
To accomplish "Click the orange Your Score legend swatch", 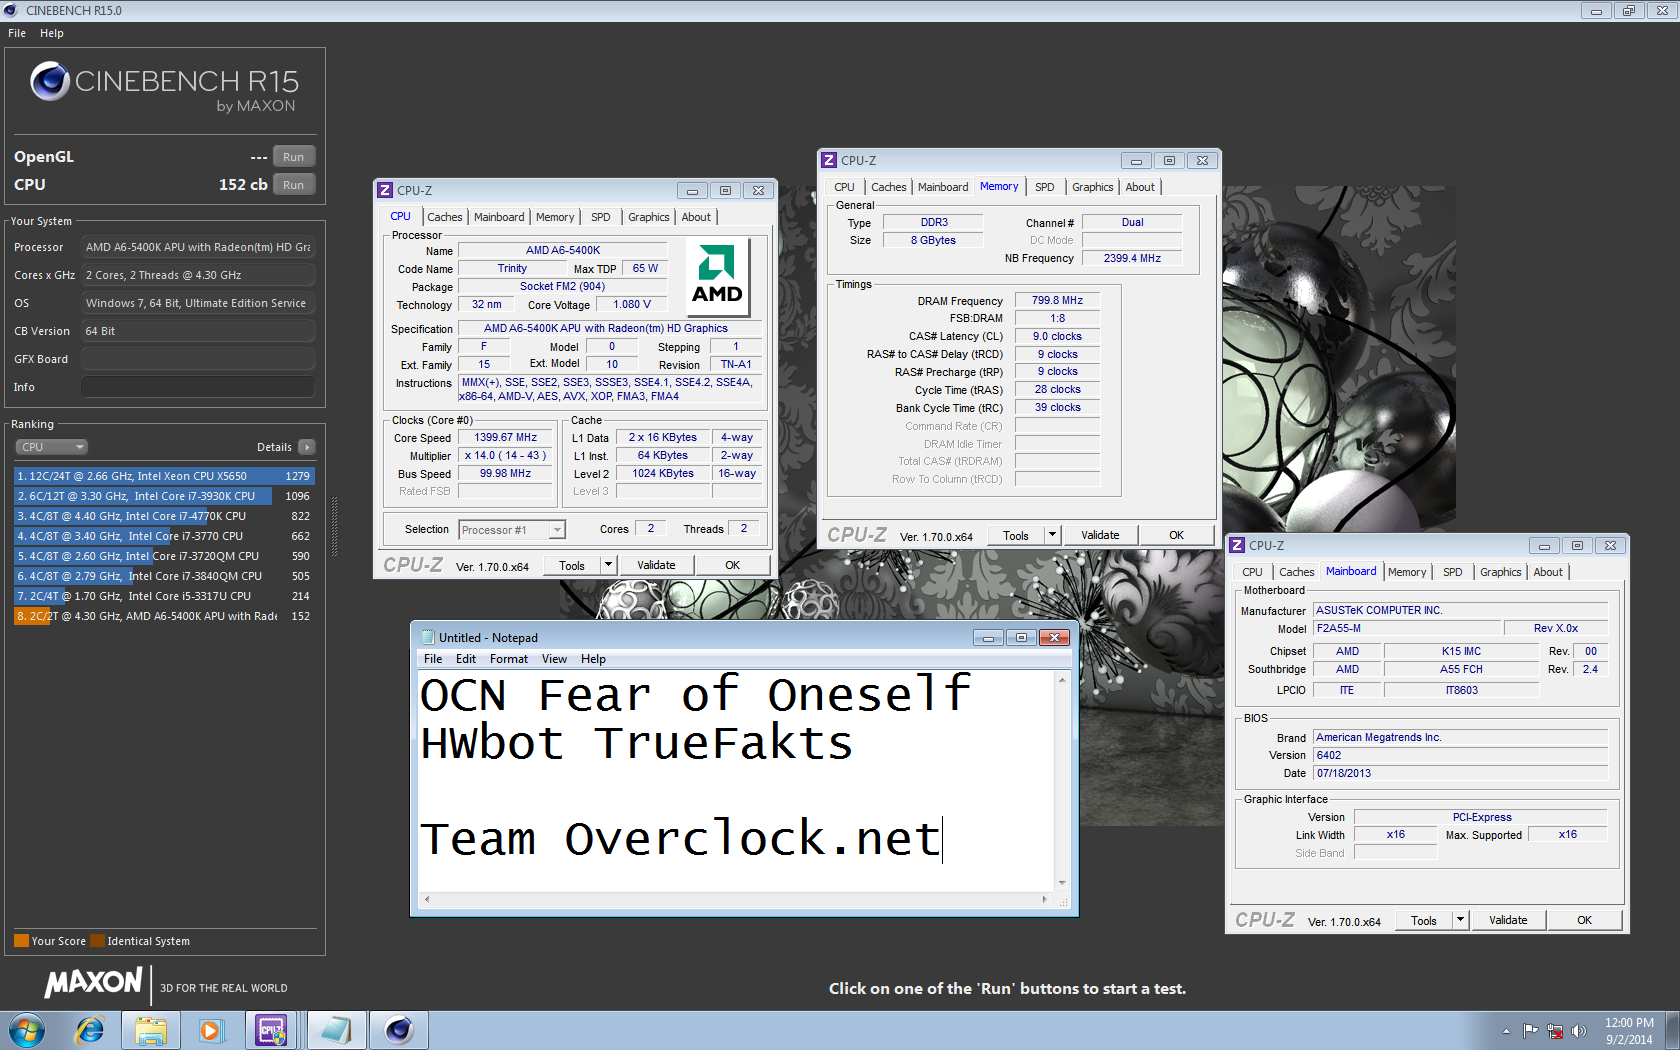I will [x=21, y=940].
